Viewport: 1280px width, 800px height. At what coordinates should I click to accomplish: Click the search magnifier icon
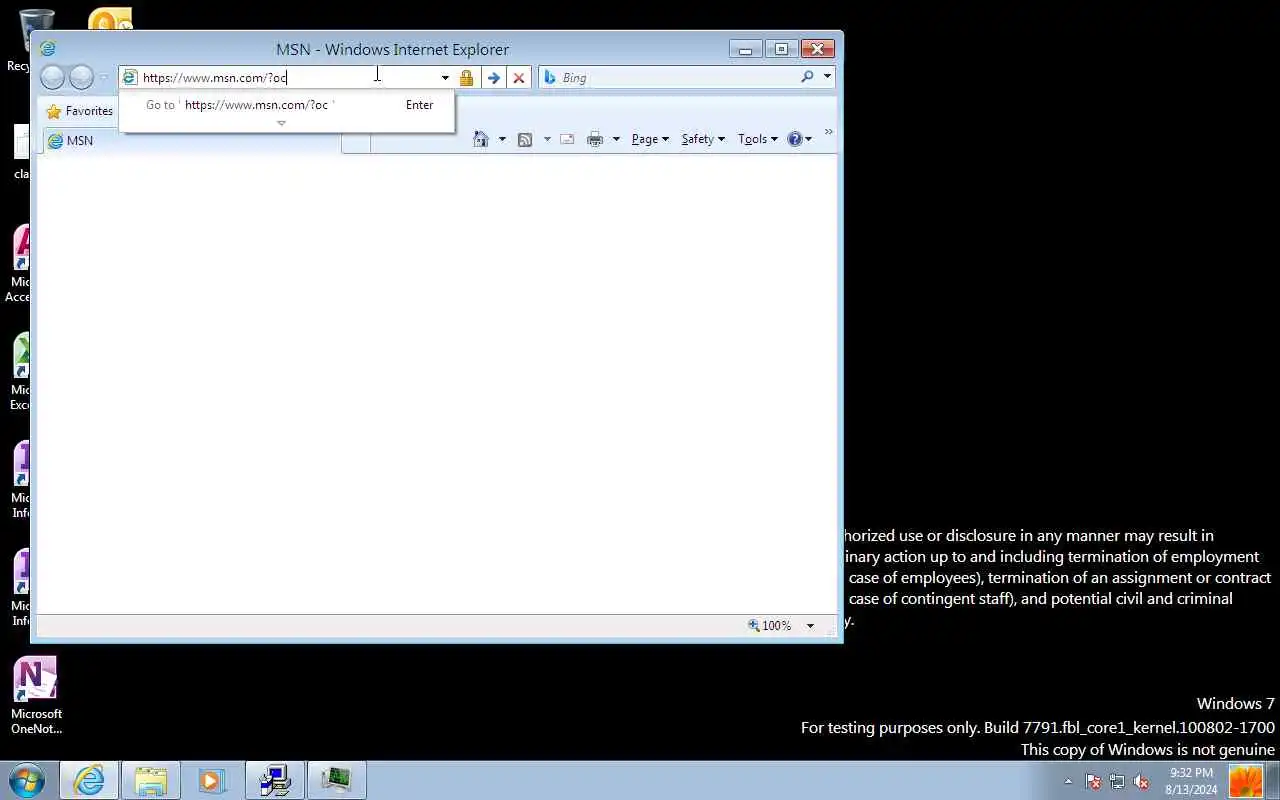(807, 77)
